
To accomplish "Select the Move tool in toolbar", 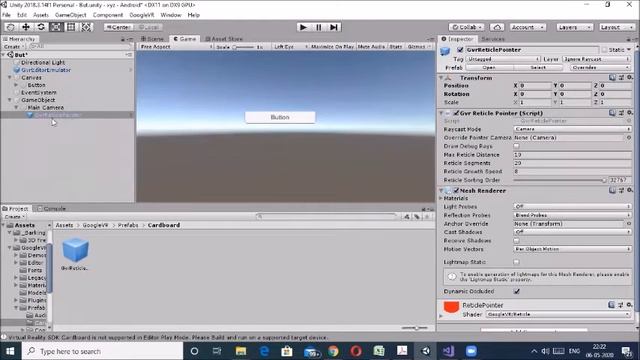I will click(26, 27).
